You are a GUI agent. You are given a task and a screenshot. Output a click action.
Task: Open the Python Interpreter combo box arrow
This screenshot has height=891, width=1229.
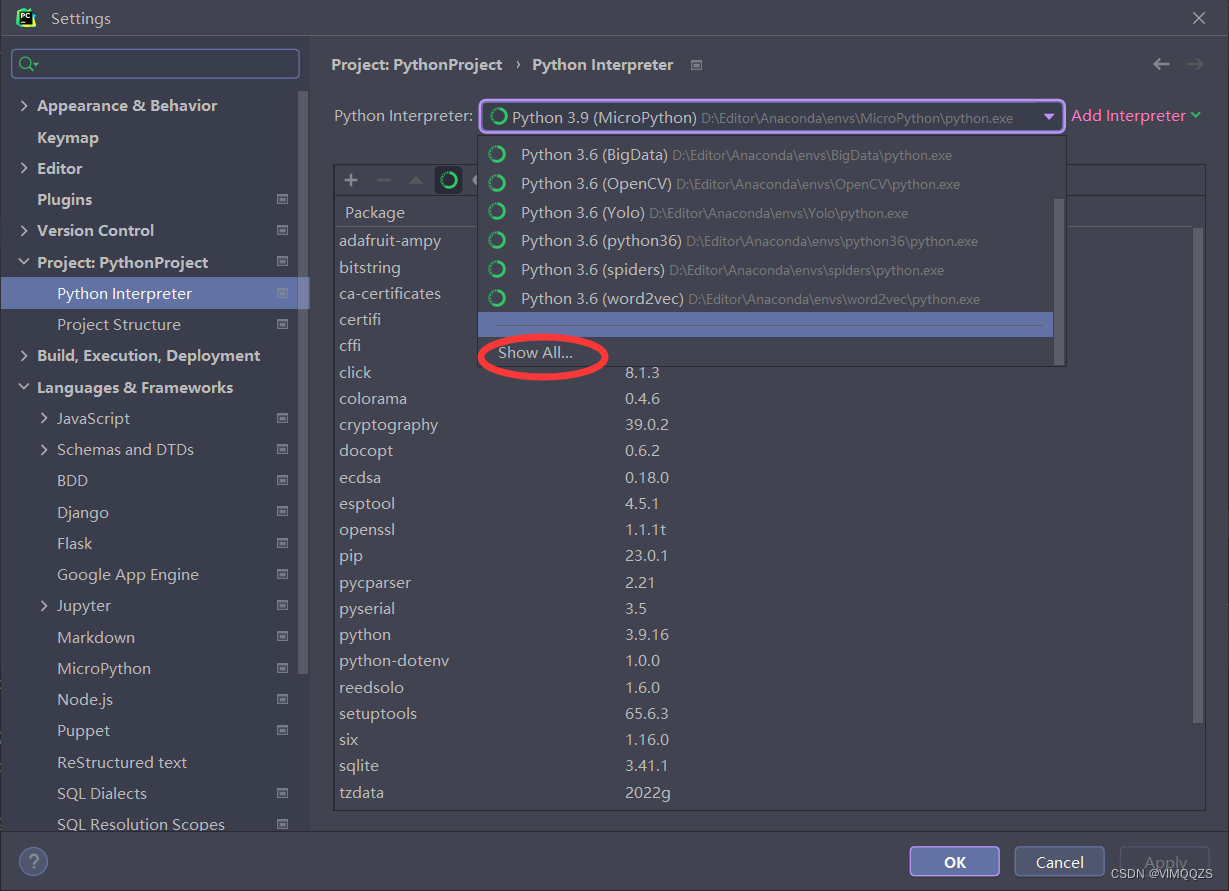pos(1048,117)
